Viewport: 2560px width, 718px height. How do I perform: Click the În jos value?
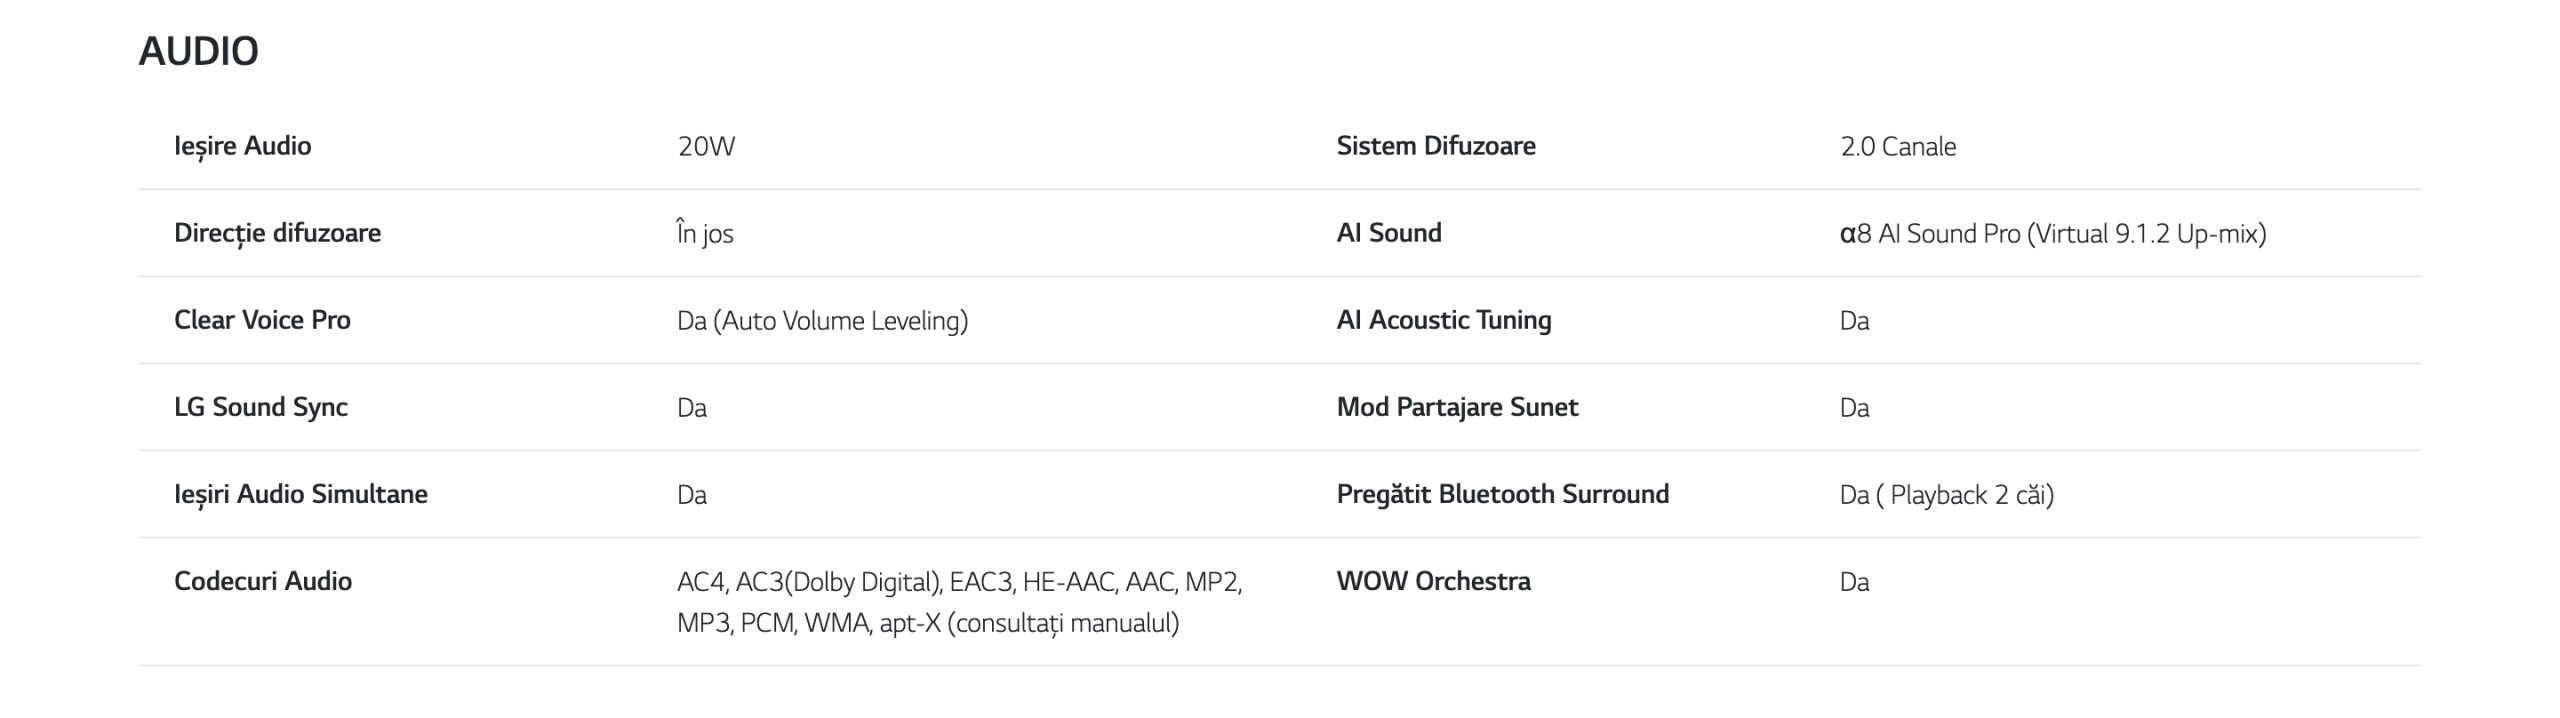[x=705, y=233]
